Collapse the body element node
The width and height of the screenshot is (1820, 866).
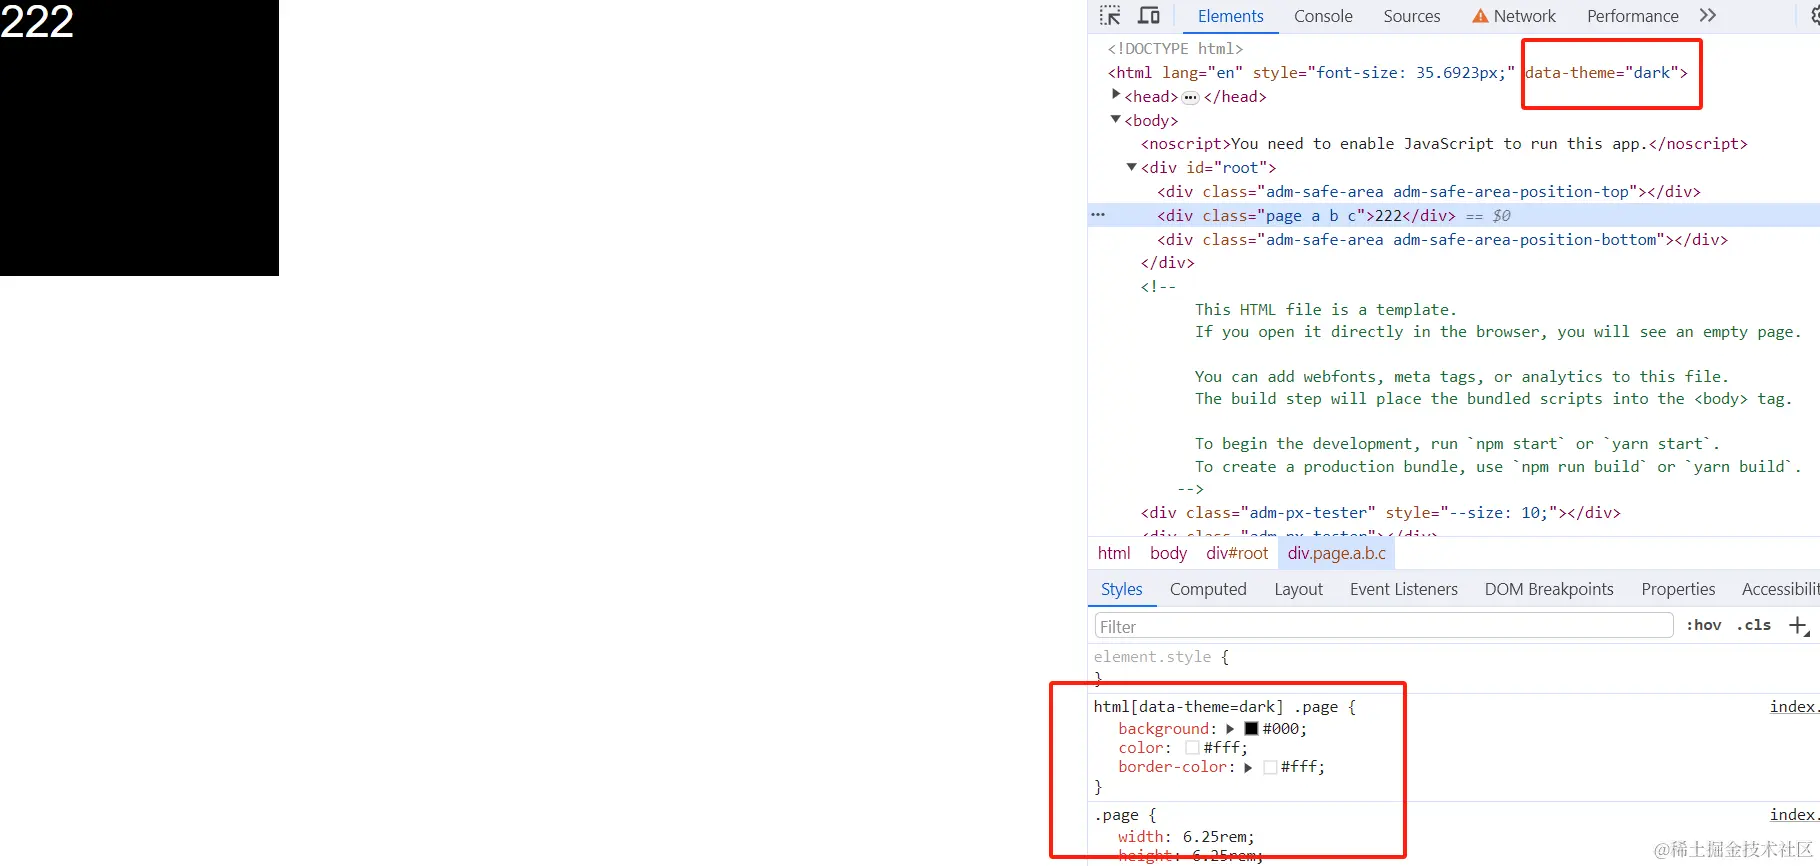(x=1116, y=119)
